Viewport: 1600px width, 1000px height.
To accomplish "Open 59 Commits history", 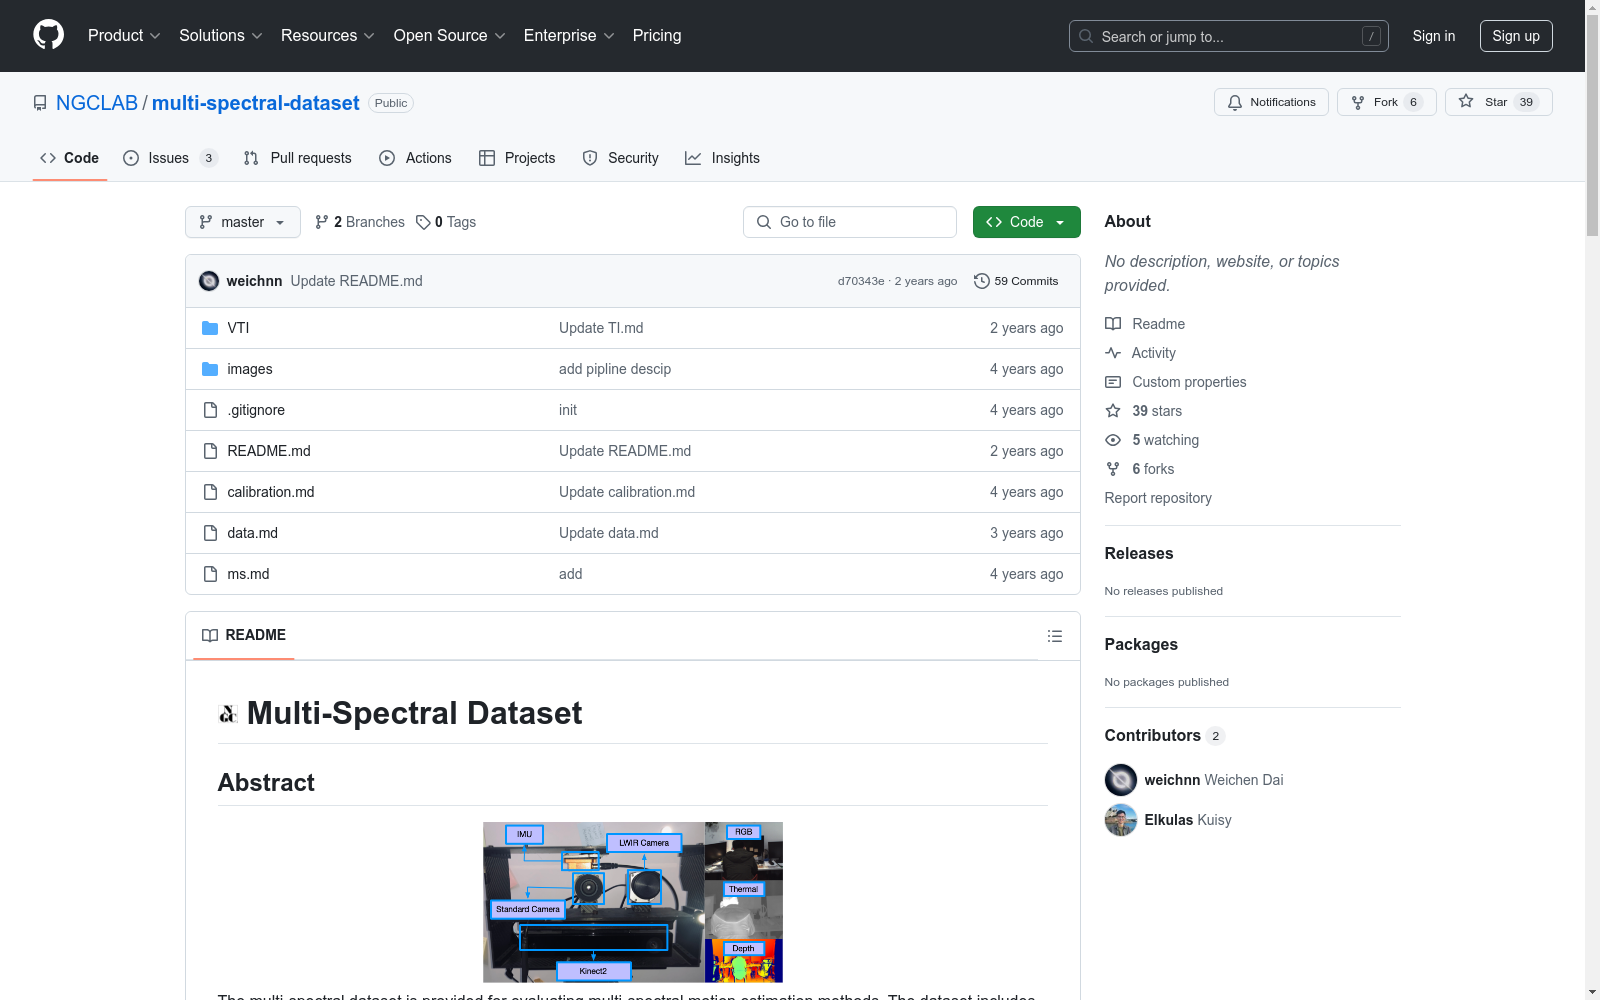I will [x=1016, y=281].
